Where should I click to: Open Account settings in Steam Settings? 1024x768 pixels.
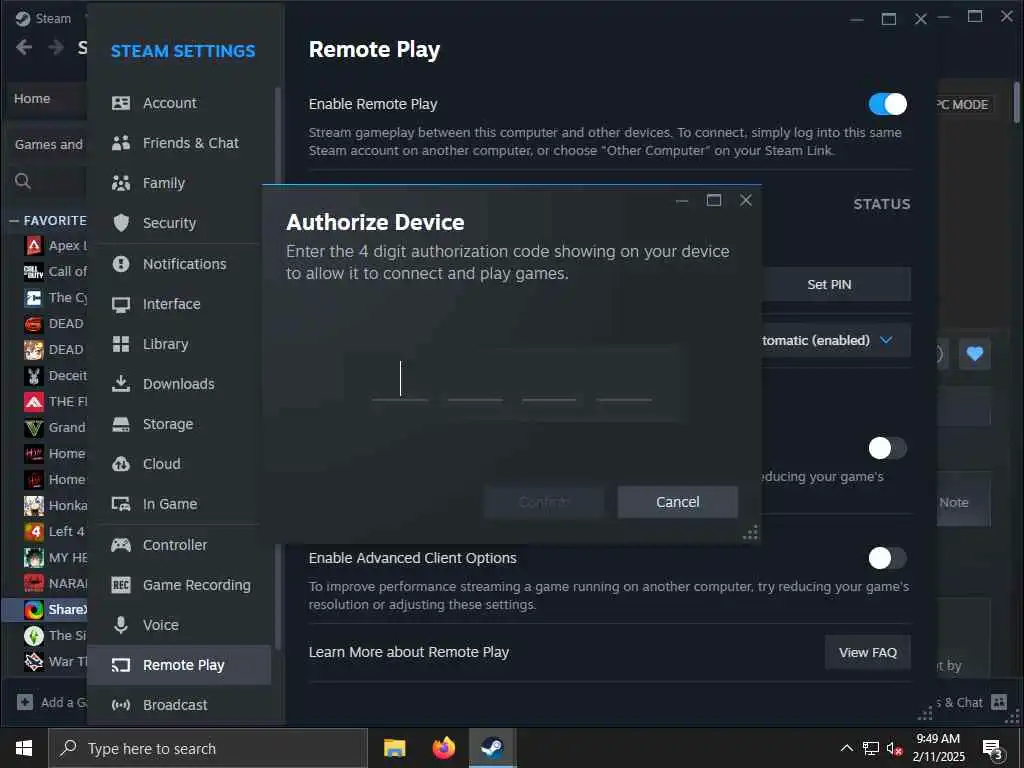178,103
